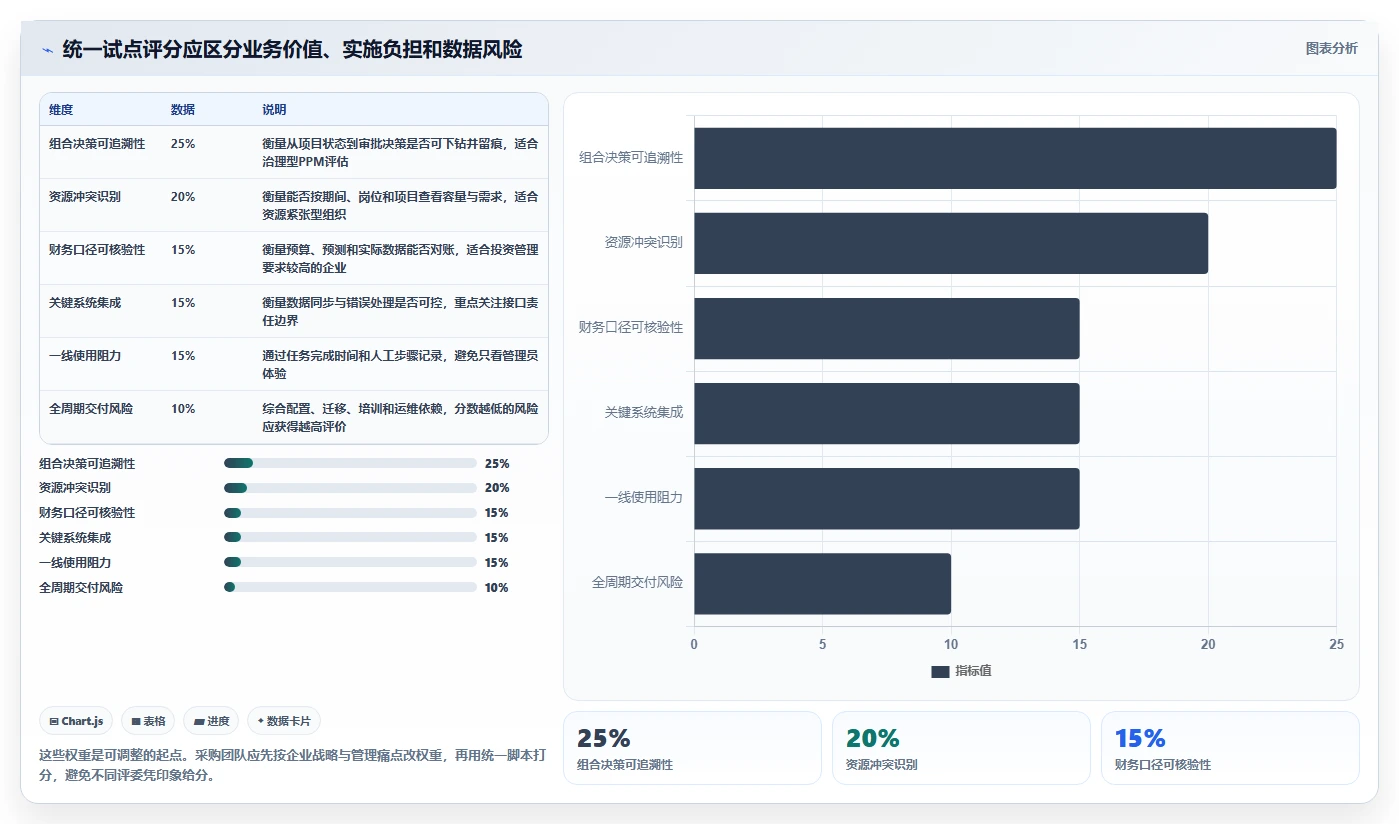Image resolution: width=1399 pixels, height=824 pixels.
Task: Click description starting 衡量预算、预测和实际数据
Action: pos(400,259)
